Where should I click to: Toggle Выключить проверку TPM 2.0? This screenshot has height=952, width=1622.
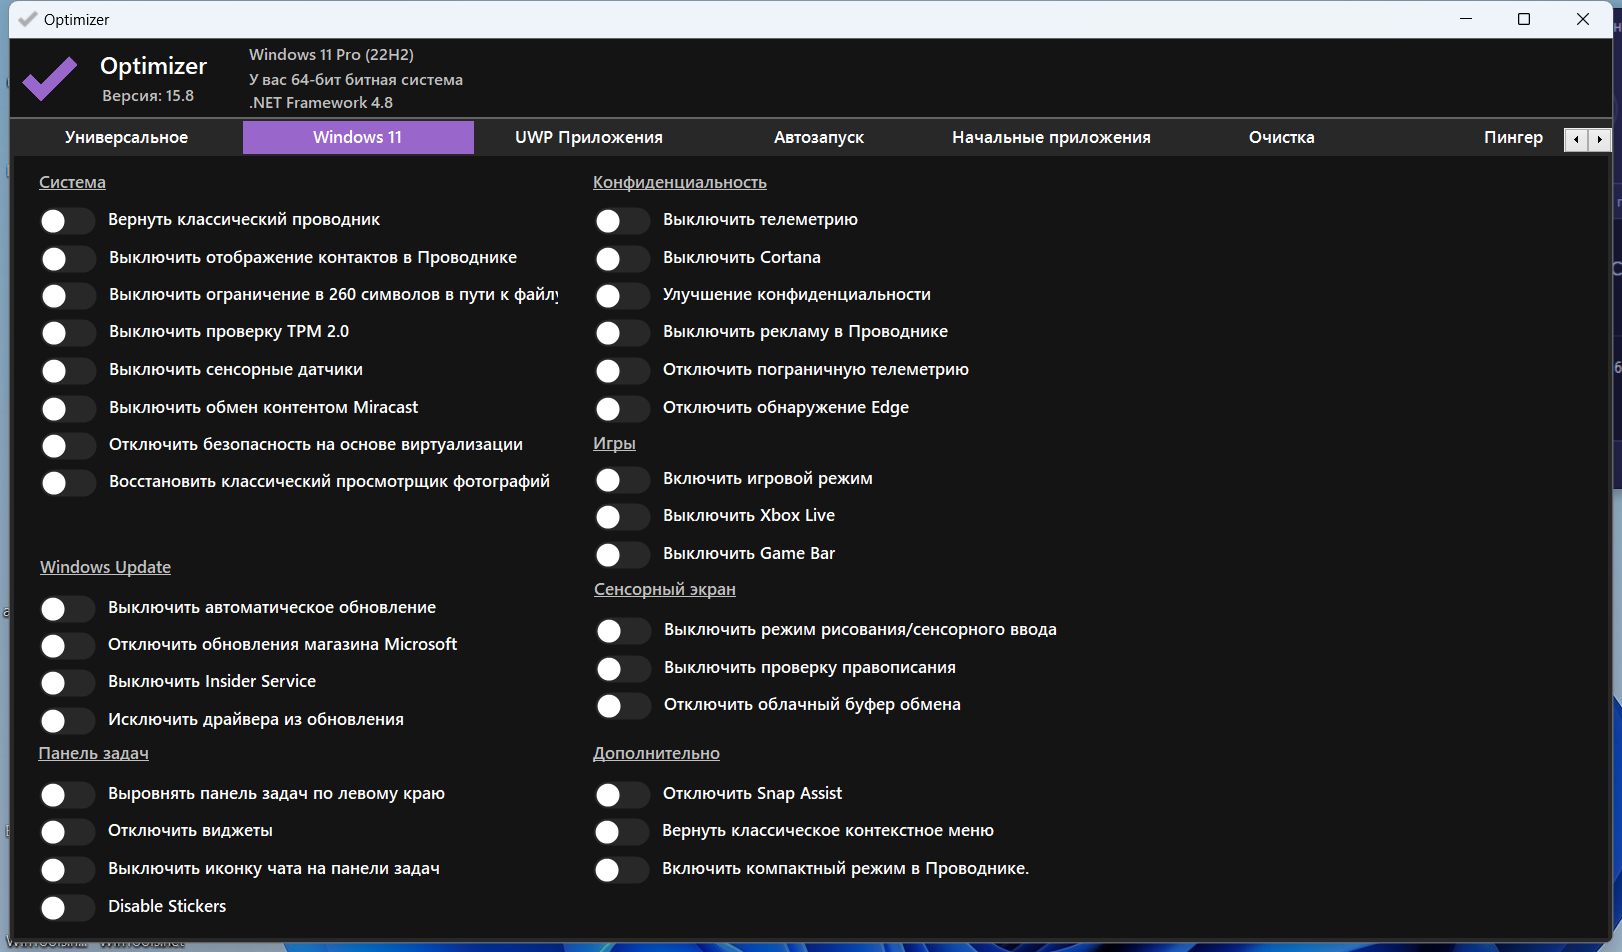[67, 333]
